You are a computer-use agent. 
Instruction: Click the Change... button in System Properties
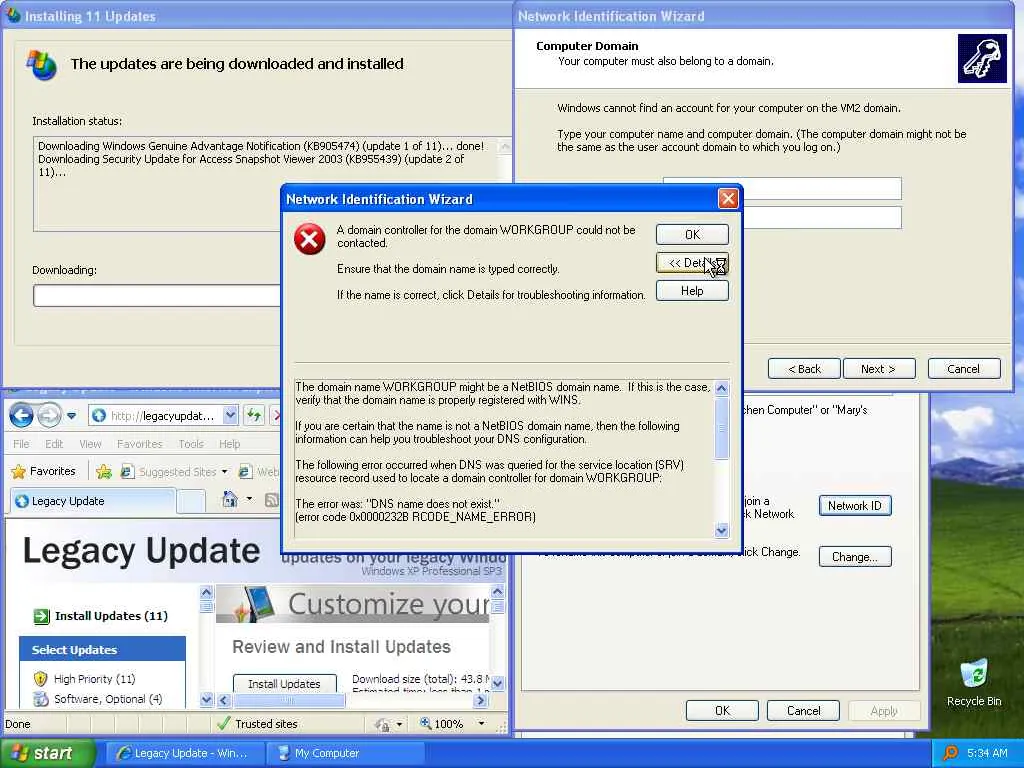(x=854, y=556)
